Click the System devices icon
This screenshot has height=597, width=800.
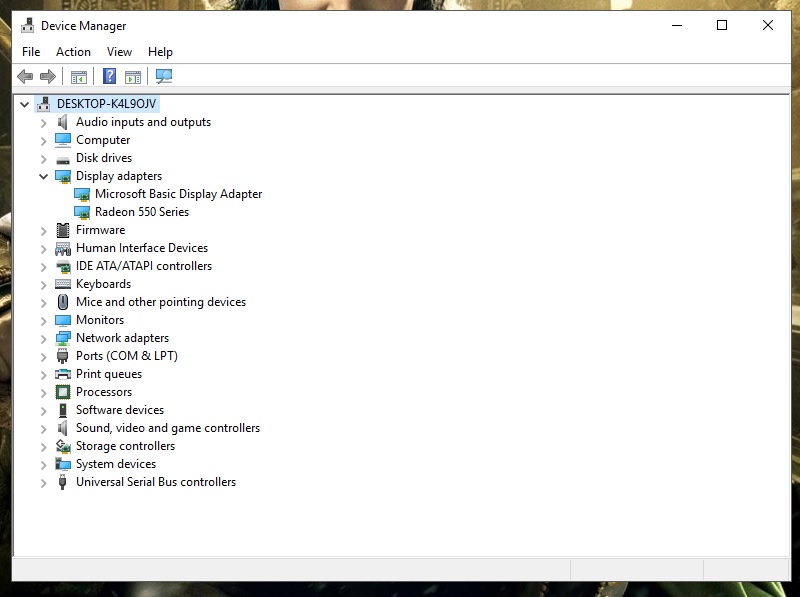pos(63,464)
